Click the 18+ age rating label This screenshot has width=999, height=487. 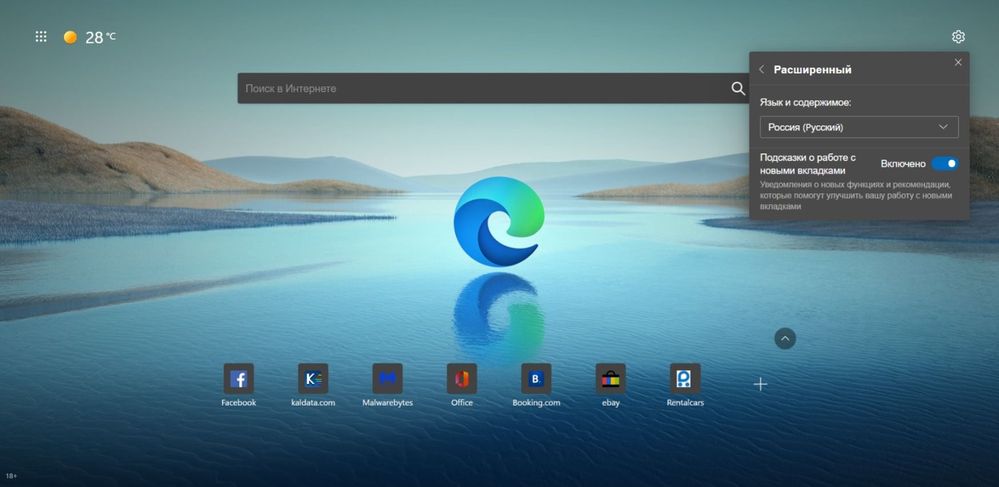pyautogui.click(x=11, y=476)
